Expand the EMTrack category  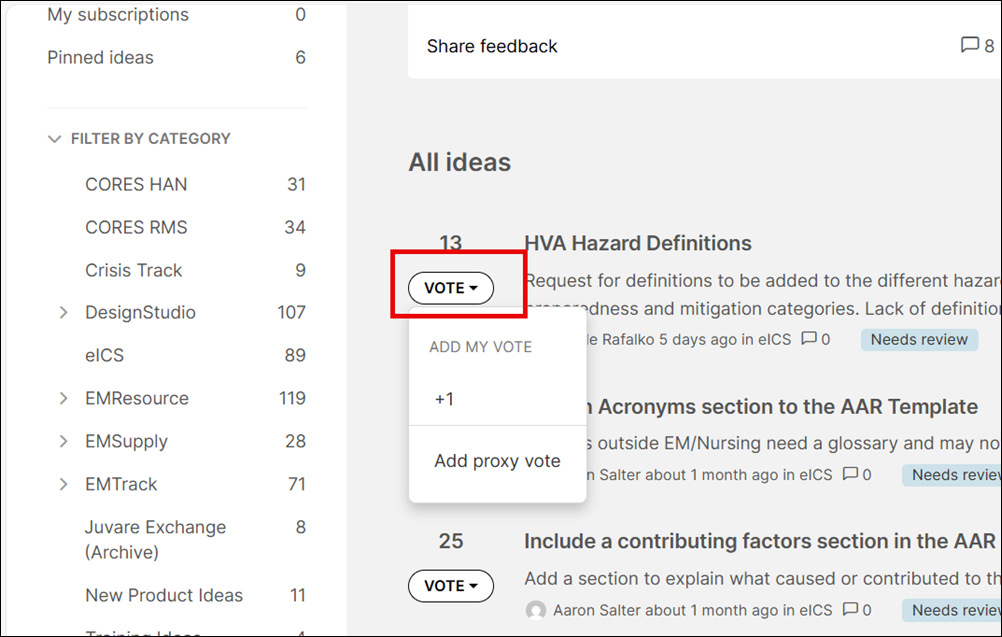(64, 485)
